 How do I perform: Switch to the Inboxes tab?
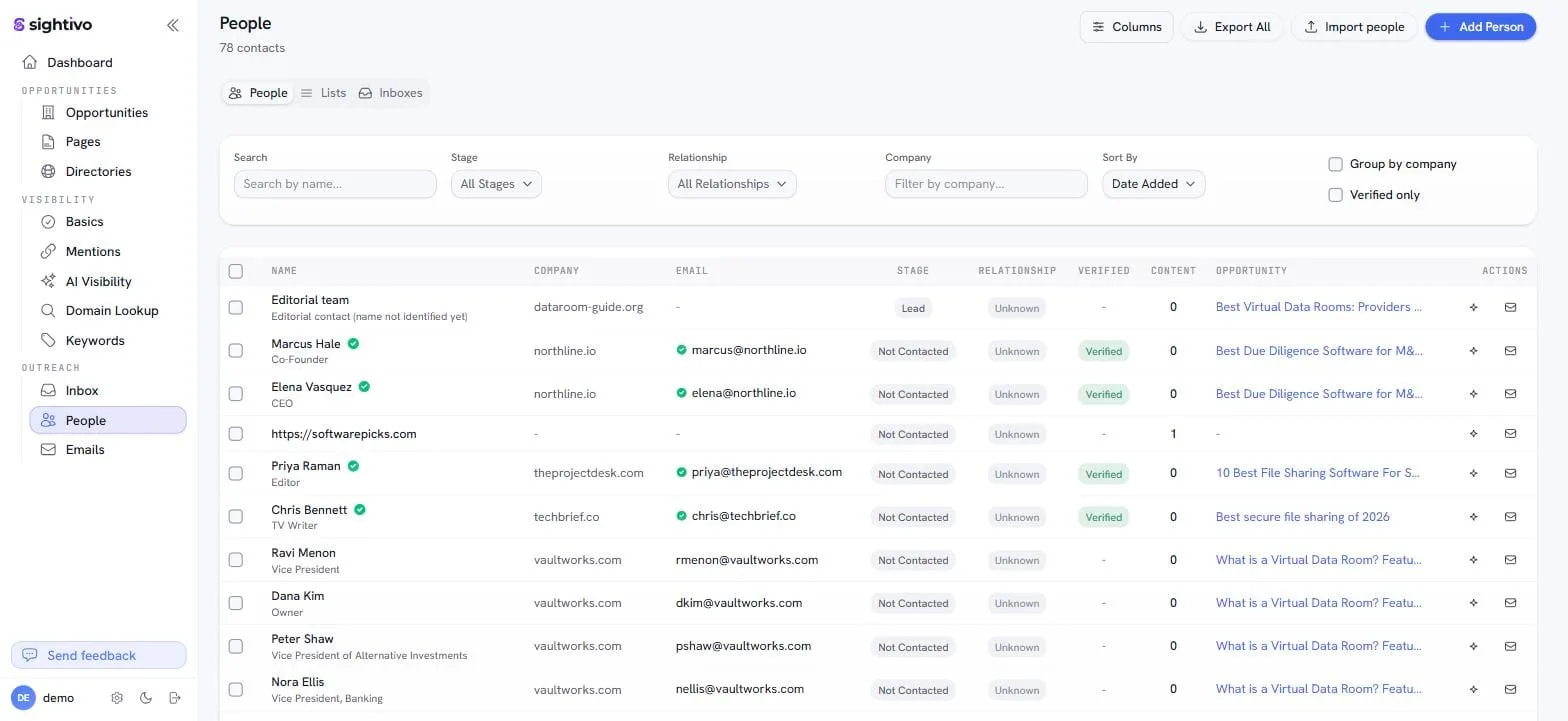coord(391,93)
